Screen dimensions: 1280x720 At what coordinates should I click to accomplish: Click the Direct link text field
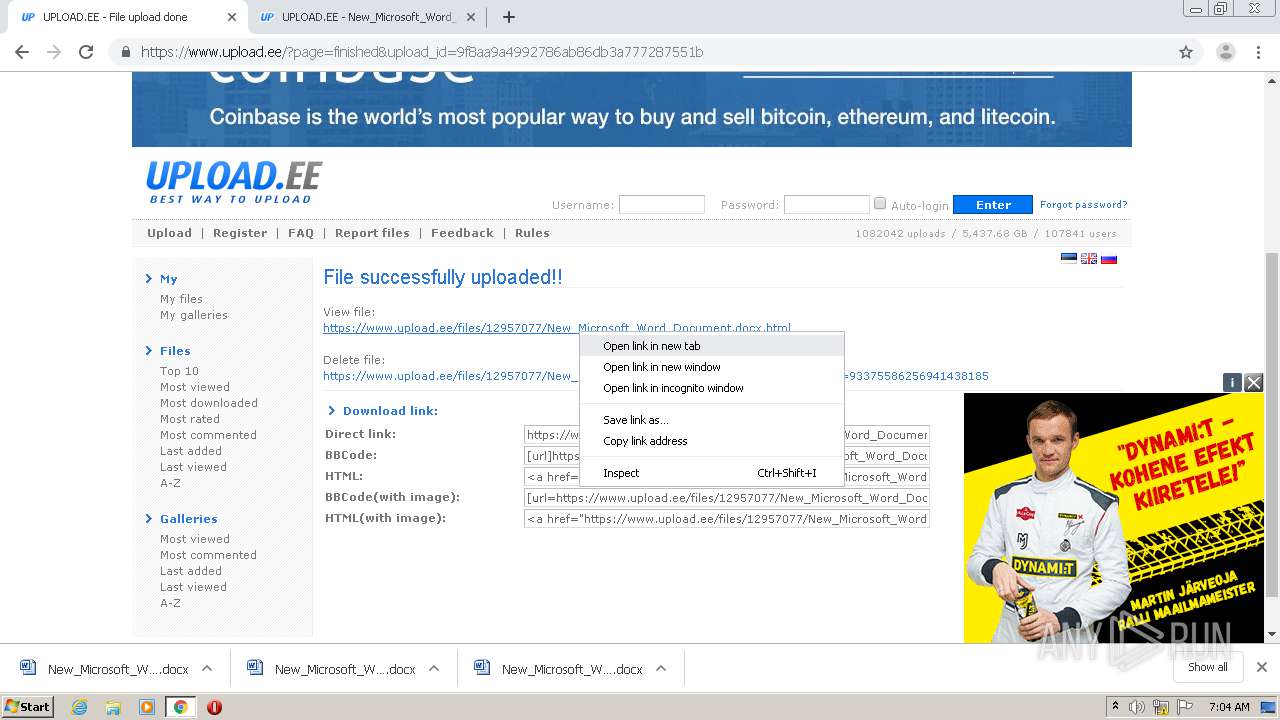(x=727, y=434)
